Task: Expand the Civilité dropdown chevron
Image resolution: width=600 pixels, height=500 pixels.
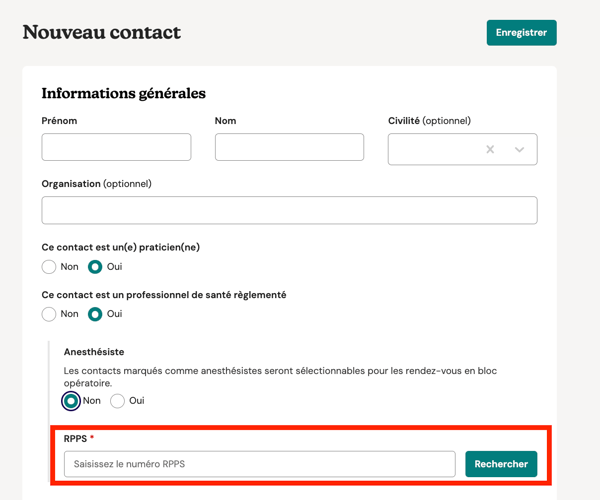Action: (x=519, y=150)
